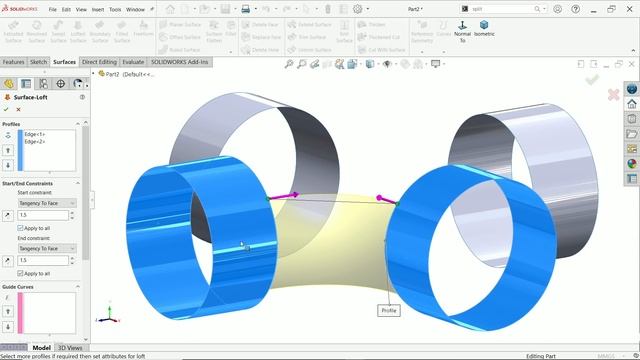
Task: Open search box dropdown arrow
Action: coord(544,9)
